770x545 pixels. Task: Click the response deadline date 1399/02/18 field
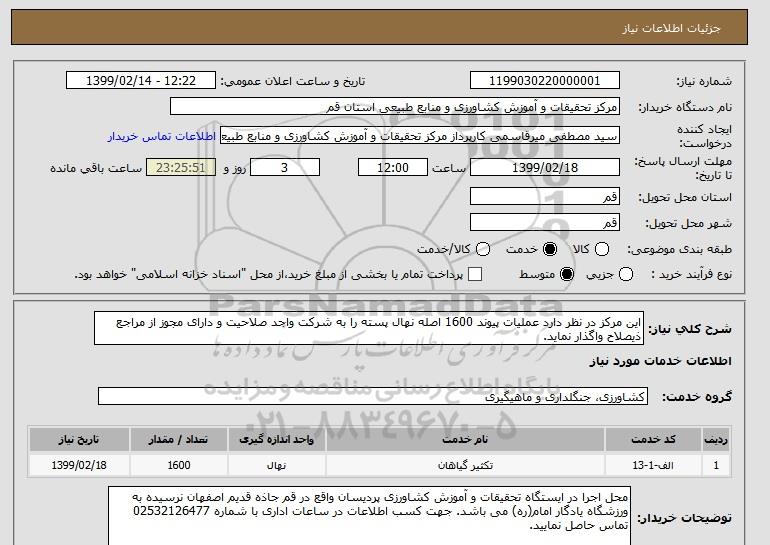click(545, 167)
